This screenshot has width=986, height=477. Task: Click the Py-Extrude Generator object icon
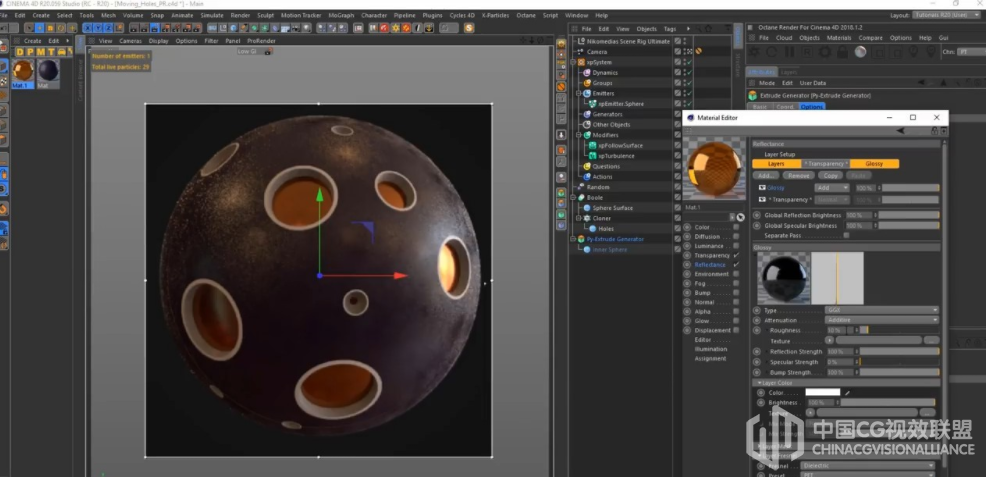pos(582,239)
